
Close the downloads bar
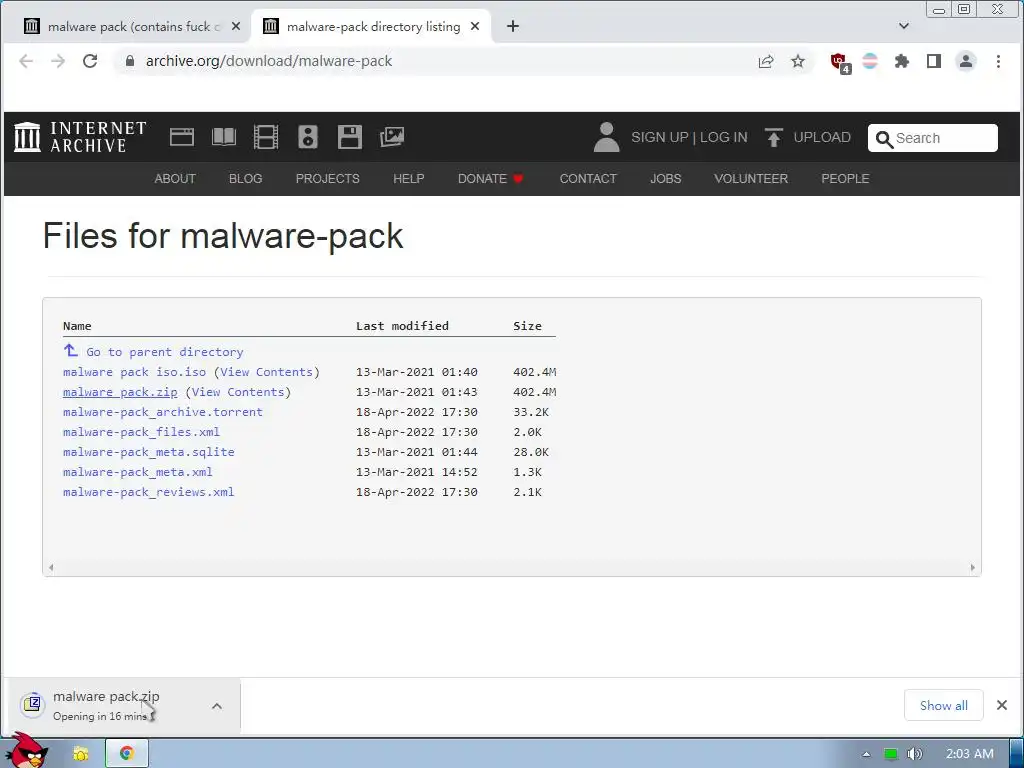(1002, 705)
